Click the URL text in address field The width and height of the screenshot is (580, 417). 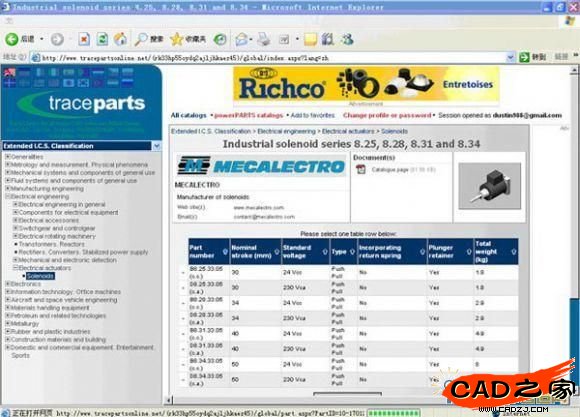point(185,58)
